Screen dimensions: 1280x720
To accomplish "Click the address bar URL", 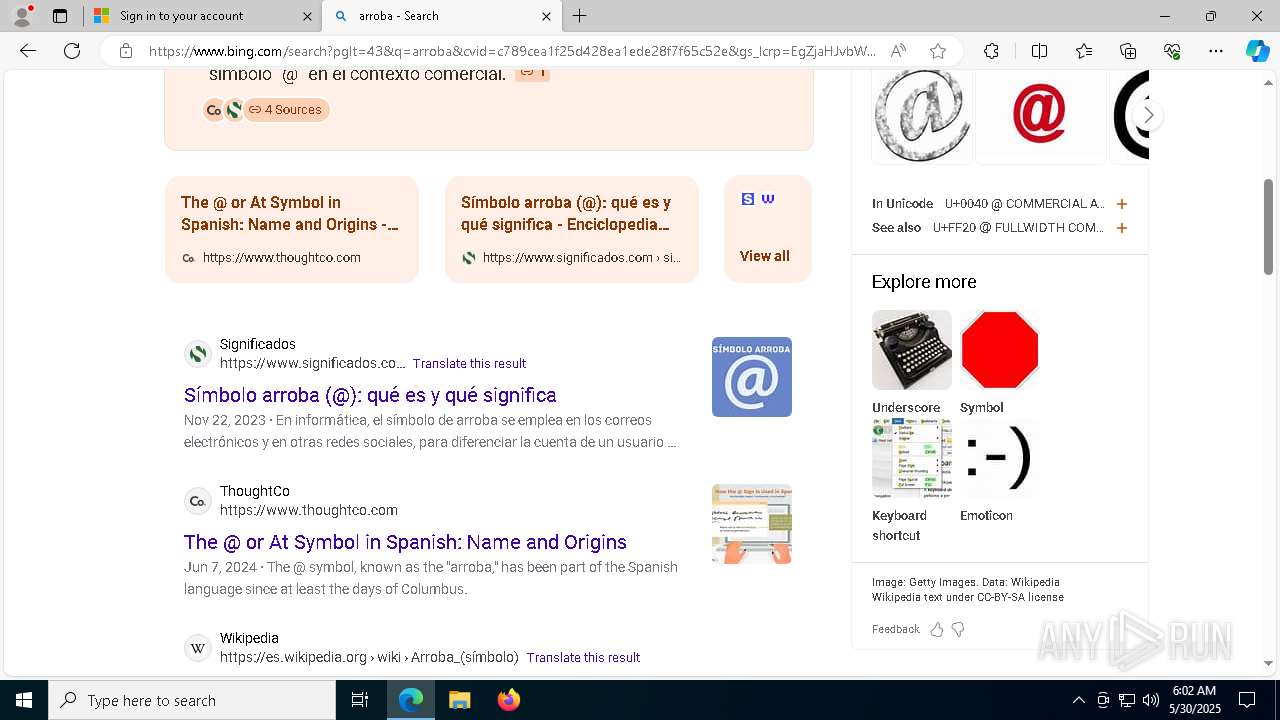I will point(512,51).
